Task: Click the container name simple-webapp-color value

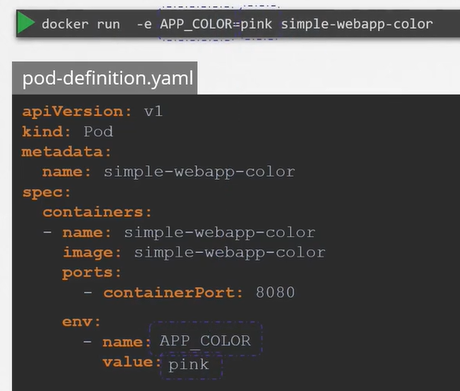Action: [x=219, y=233]
